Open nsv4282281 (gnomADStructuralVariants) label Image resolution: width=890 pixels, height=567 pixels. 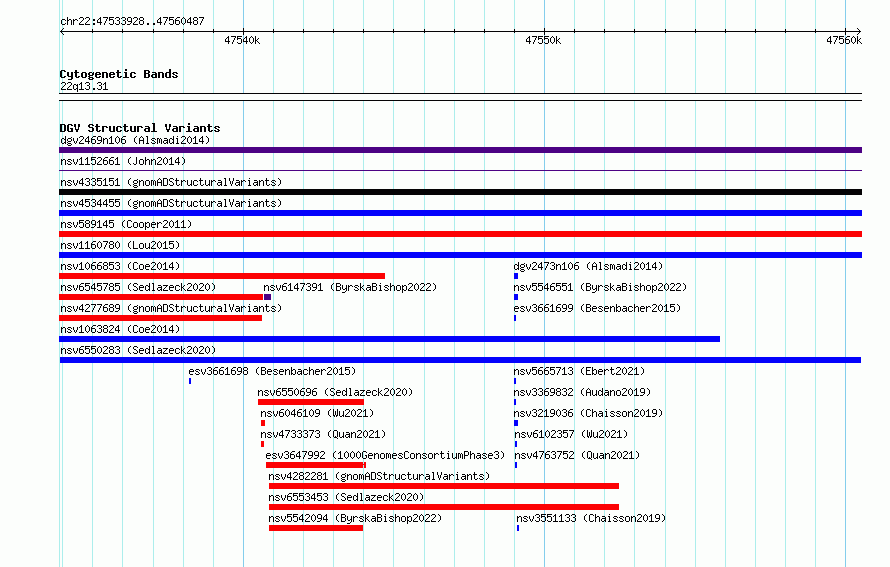coord(379,476)
